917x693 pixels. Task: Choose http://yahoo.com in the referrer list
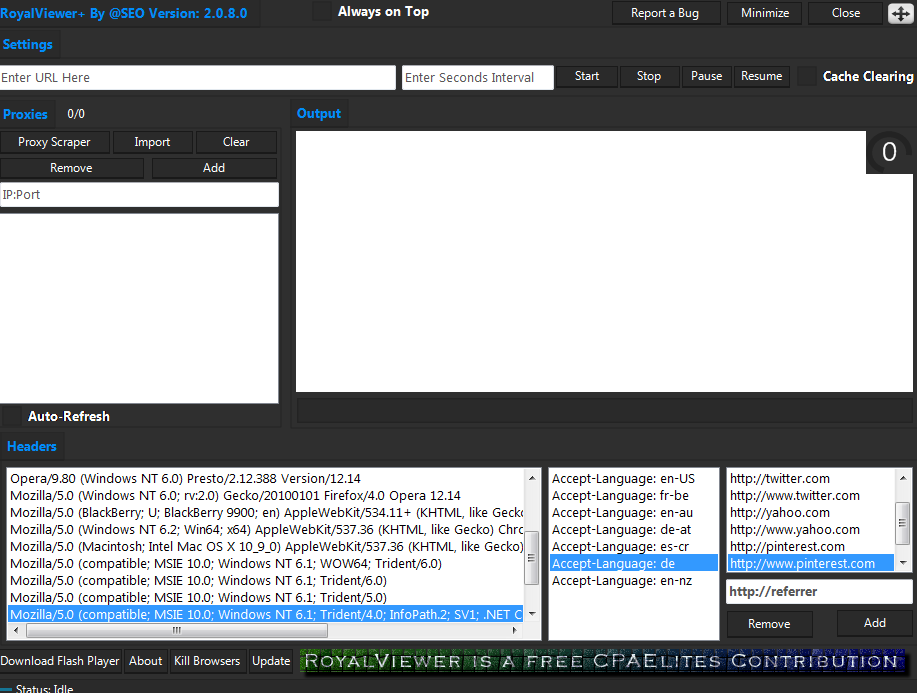pos(780,513)
